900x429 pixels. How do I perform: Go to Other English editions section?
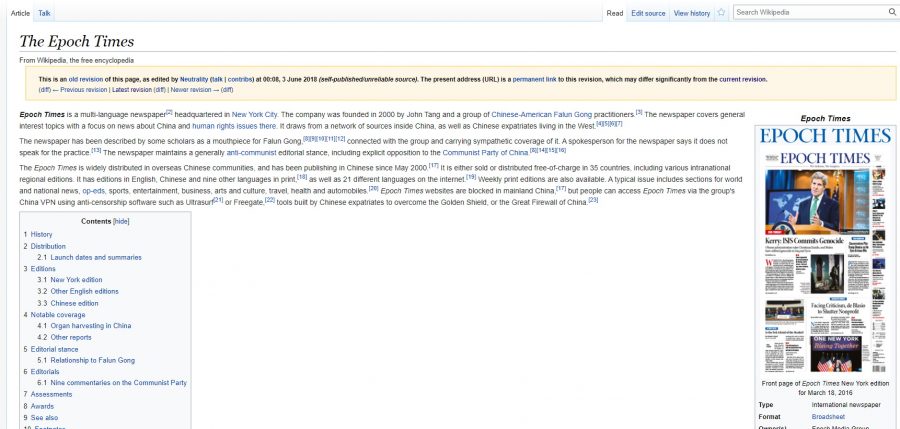[x=84, y=292]
